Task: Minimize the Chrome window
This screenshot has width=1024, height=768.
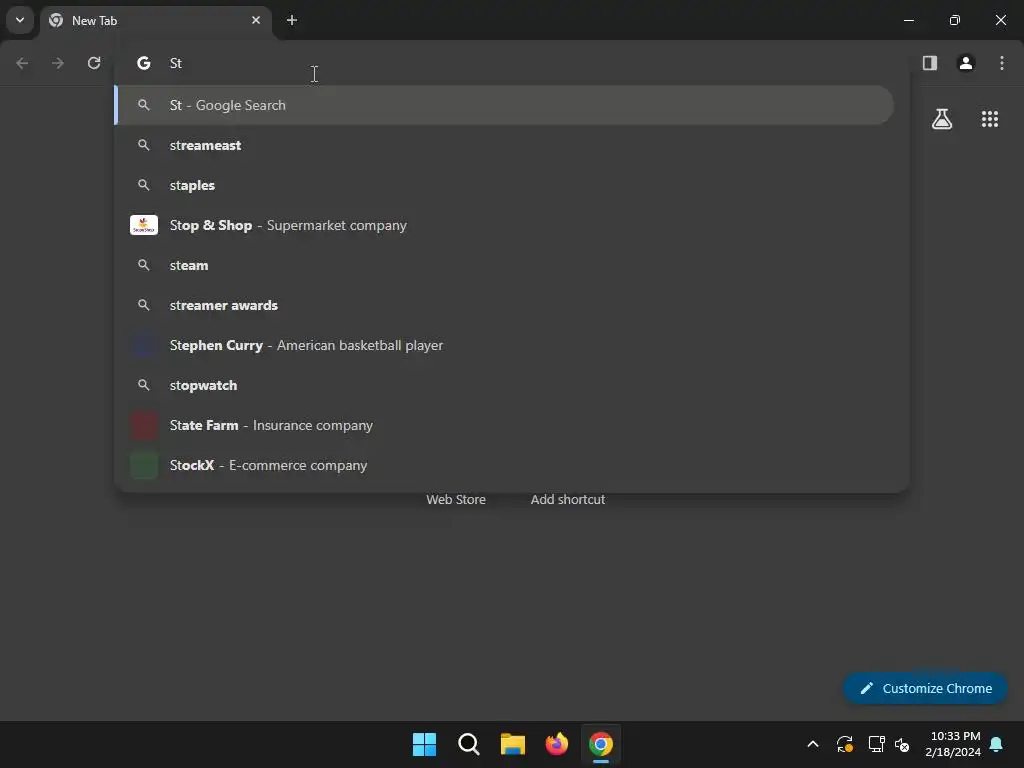Action: coord(908,20)
